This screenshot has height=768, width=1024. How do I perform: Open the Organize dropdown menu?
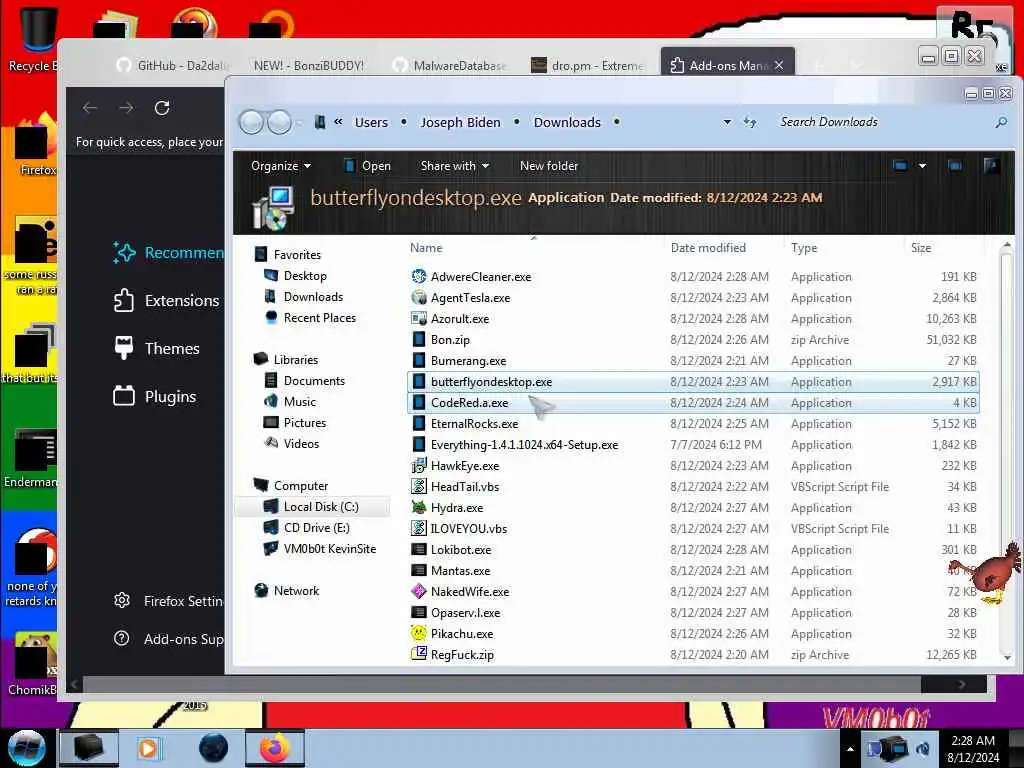[x=281, y=166]
